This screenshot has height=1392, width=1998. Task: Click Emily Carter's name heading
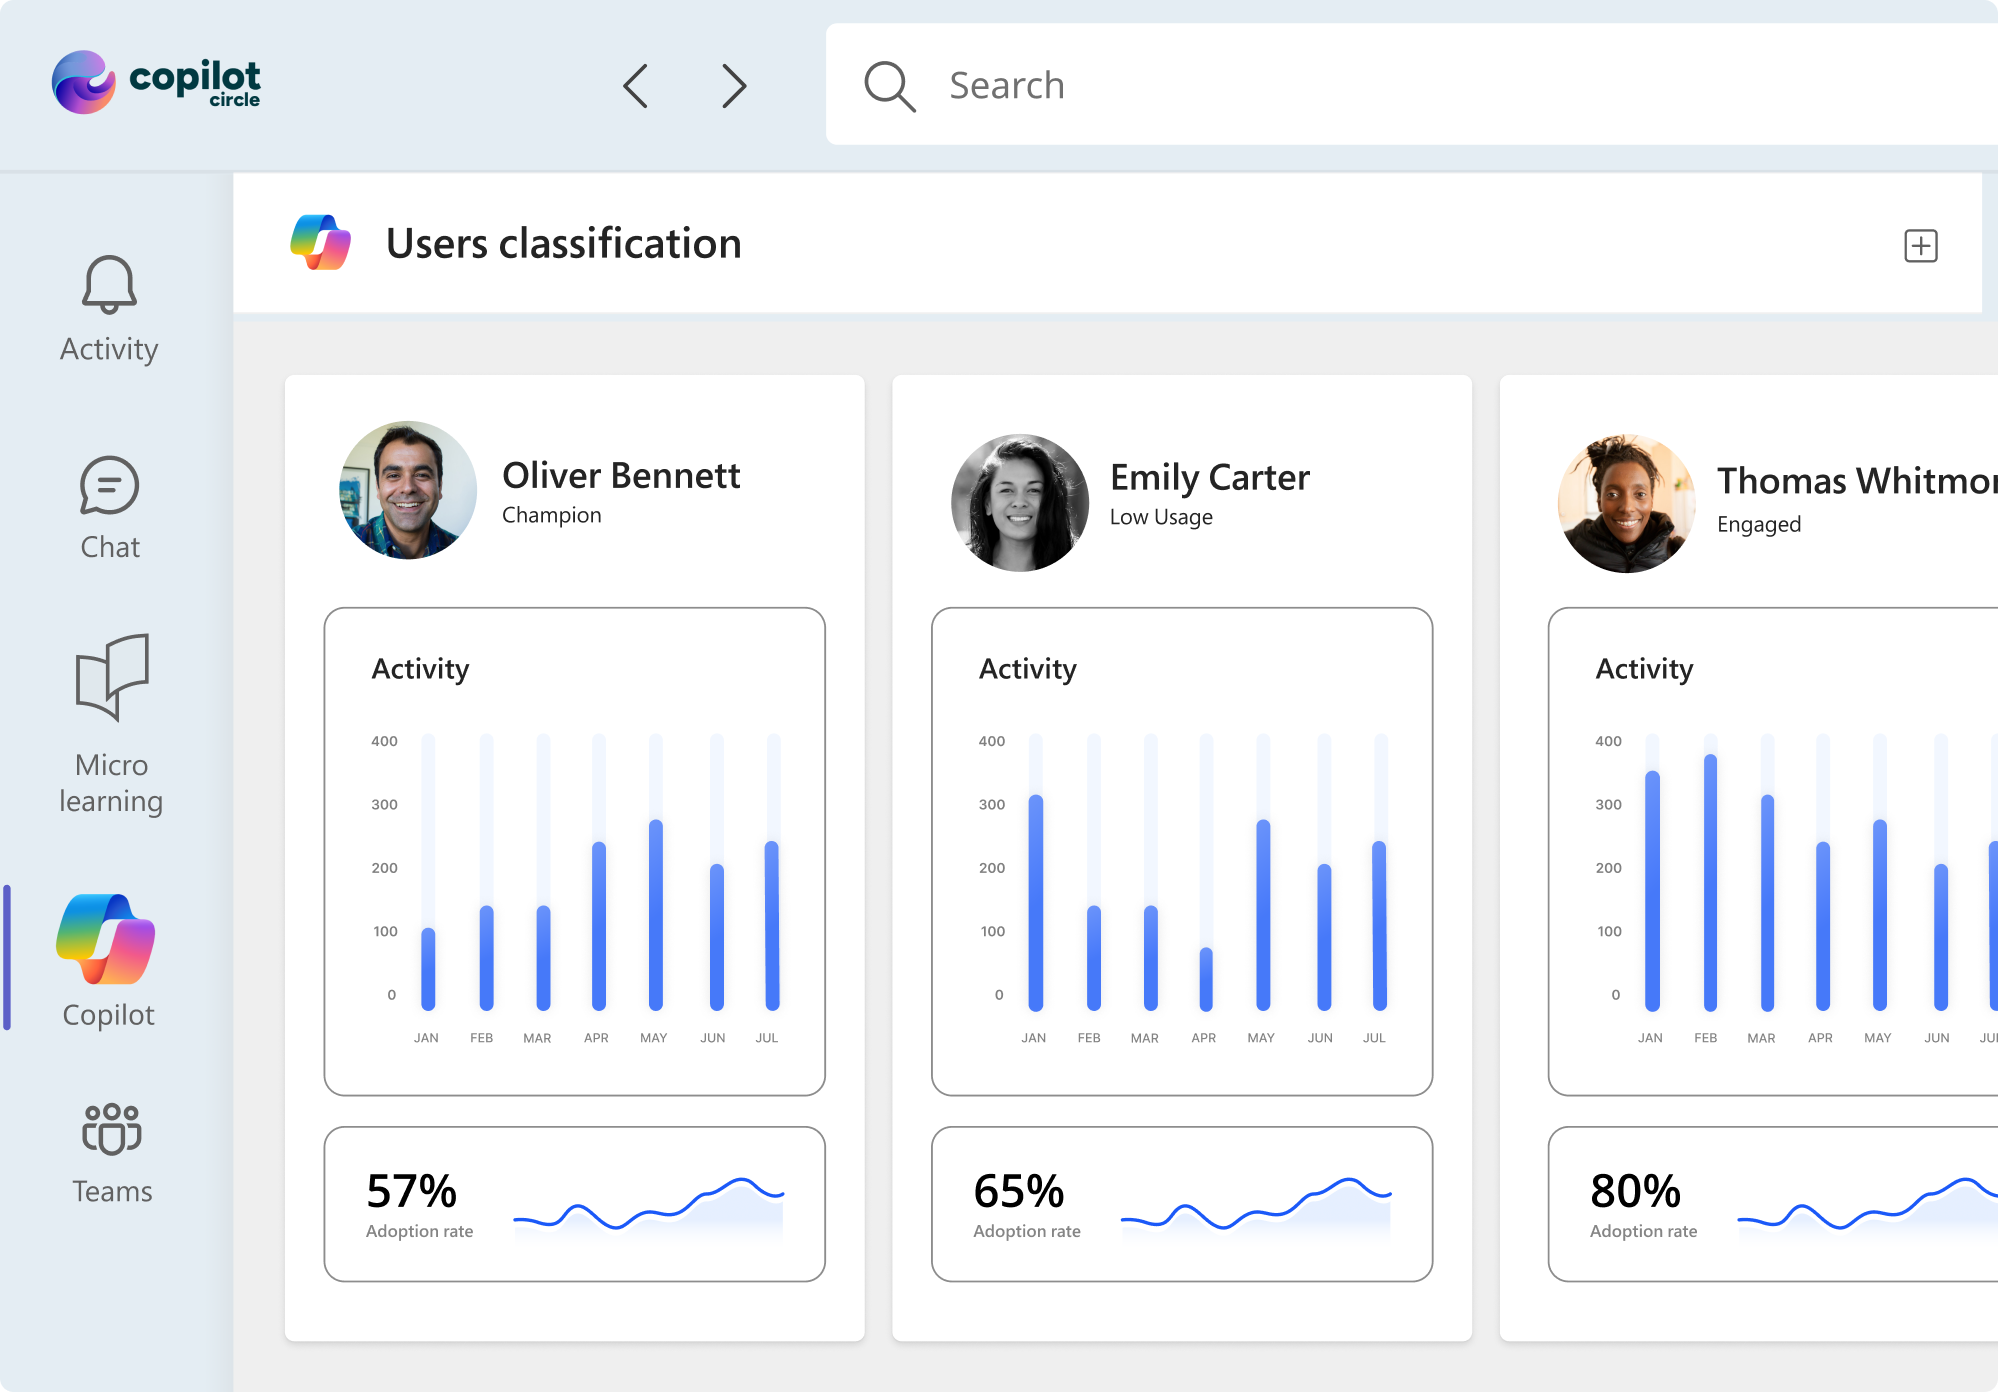click(1209, 478)
